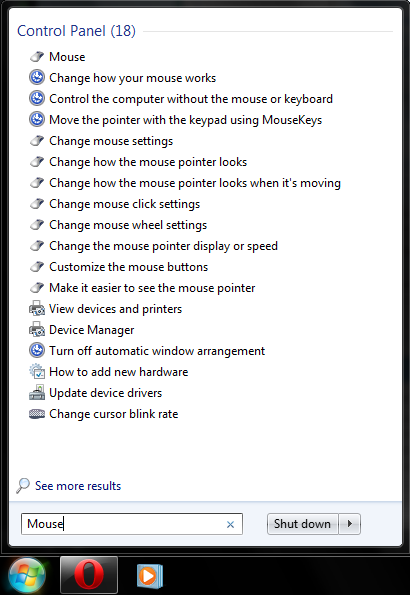Click inside the 'Mouse' search field
This screenshot has height=595, width=410.
(131, 524)
